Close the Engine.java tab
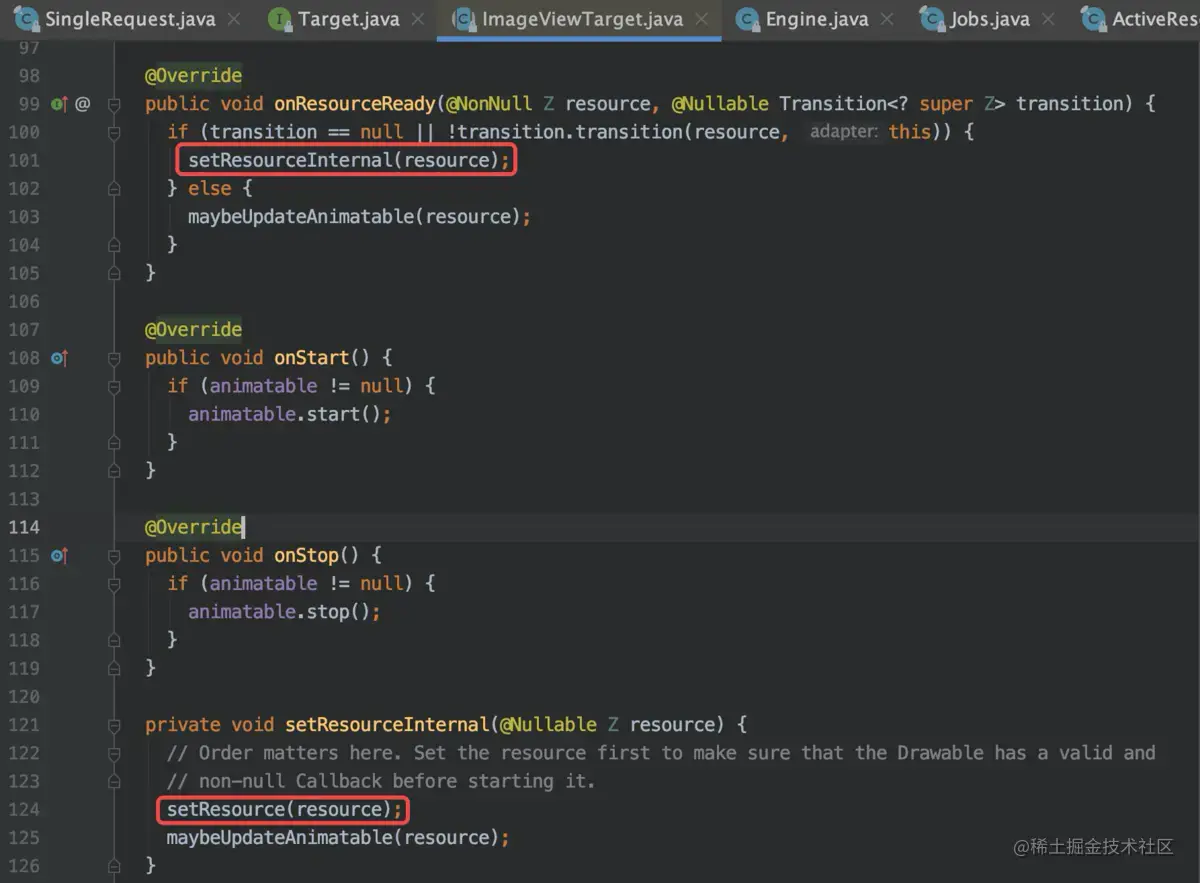 (887, 19)
